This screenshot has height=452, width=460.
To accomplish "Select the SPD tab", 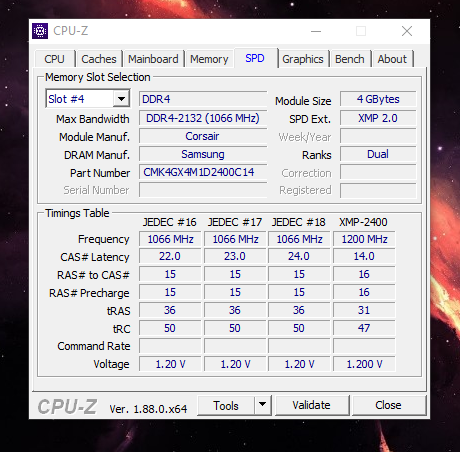I will coord(255,58).
